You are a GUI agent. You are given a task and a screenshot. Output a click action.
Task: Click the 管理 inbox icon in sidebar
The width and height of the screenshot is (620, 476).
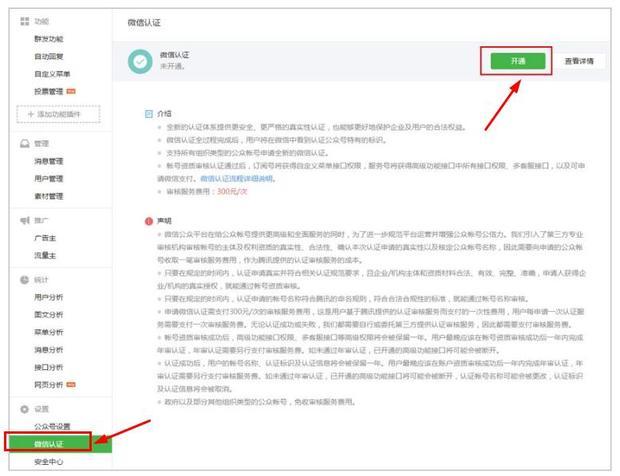coord(25,144)
